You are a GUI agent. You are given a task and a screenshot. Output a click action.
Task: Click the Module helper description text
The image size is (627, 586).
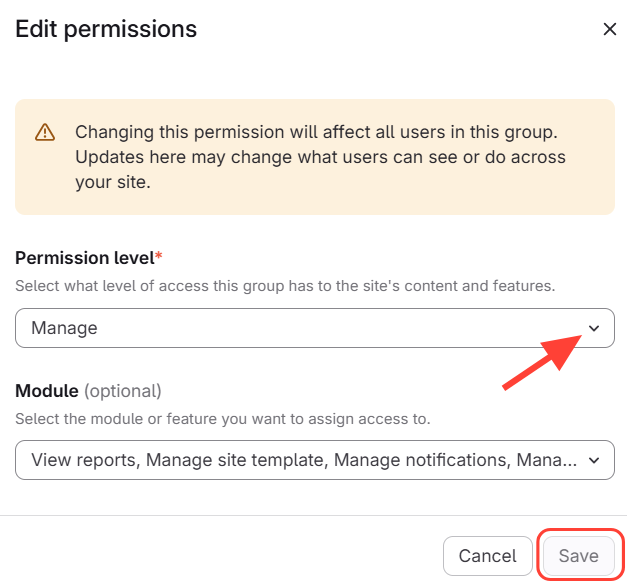(223, 418)
